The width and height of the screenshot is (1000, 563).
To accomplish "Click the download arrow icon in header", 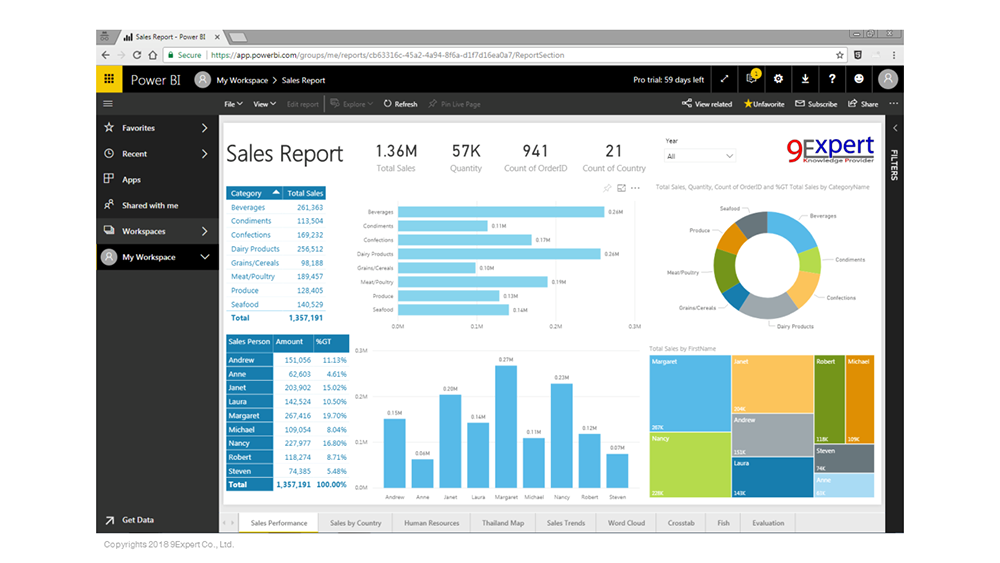I will [x=805, y=79].
